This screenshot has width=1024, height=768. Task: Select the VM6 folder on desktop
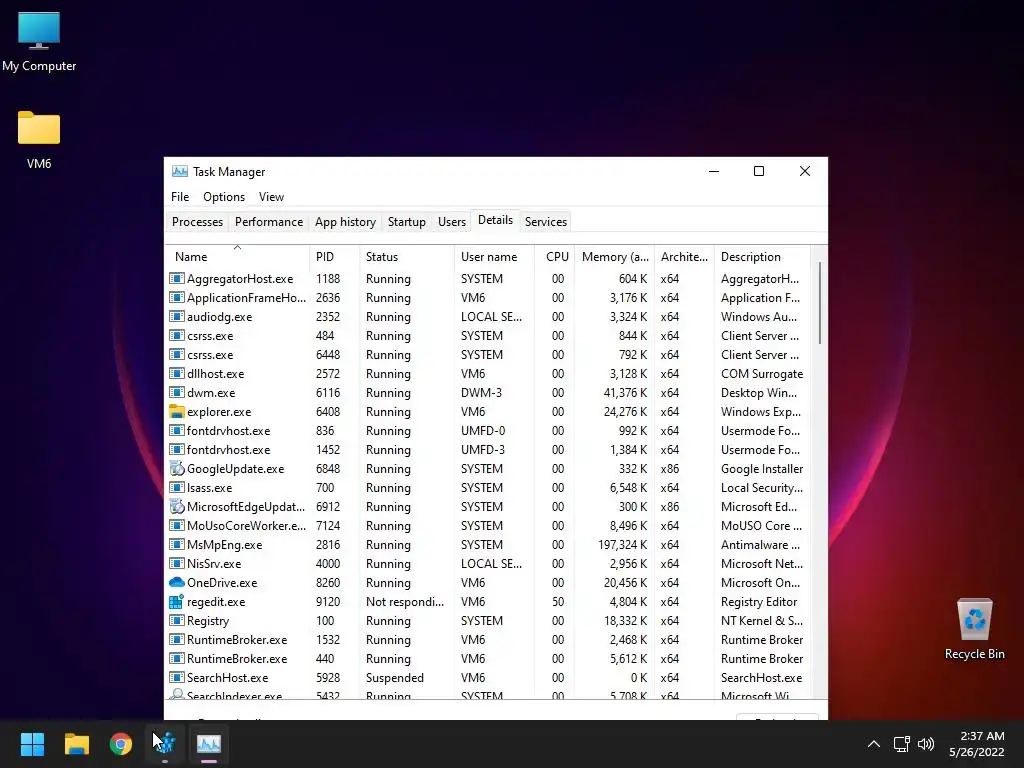tap(39, 140)
